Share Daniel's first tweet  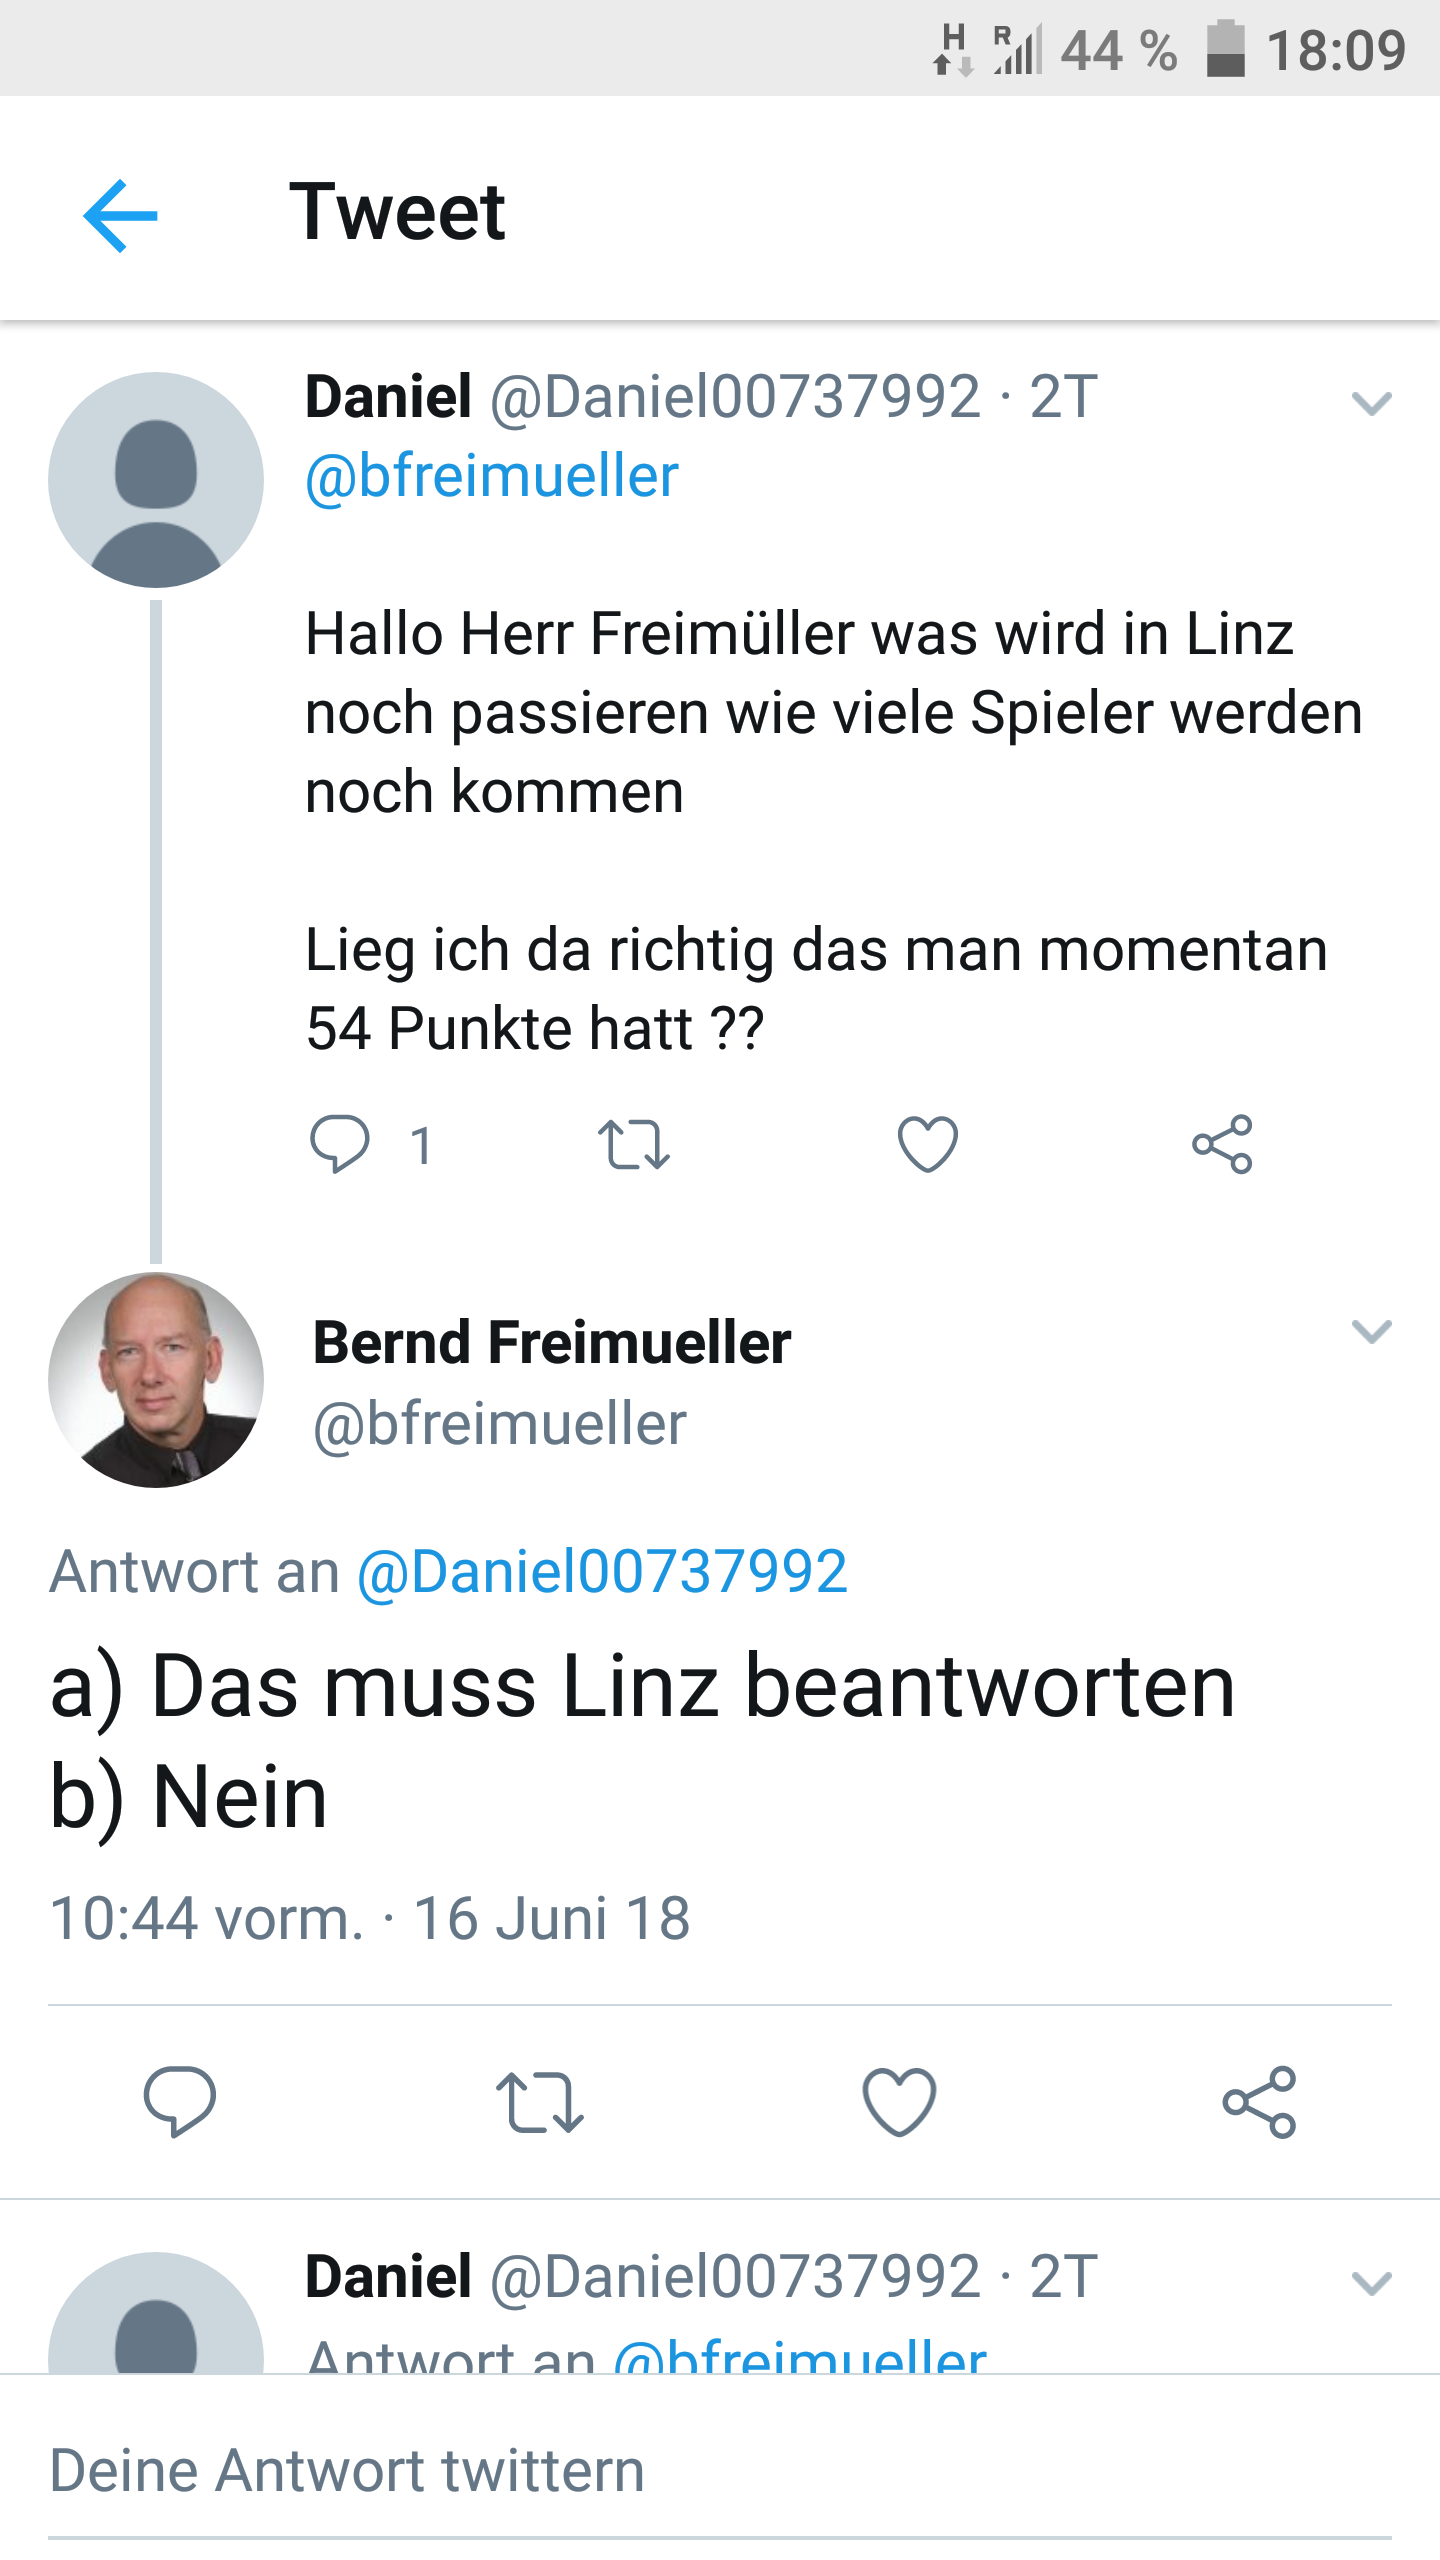[1222, 1143]
